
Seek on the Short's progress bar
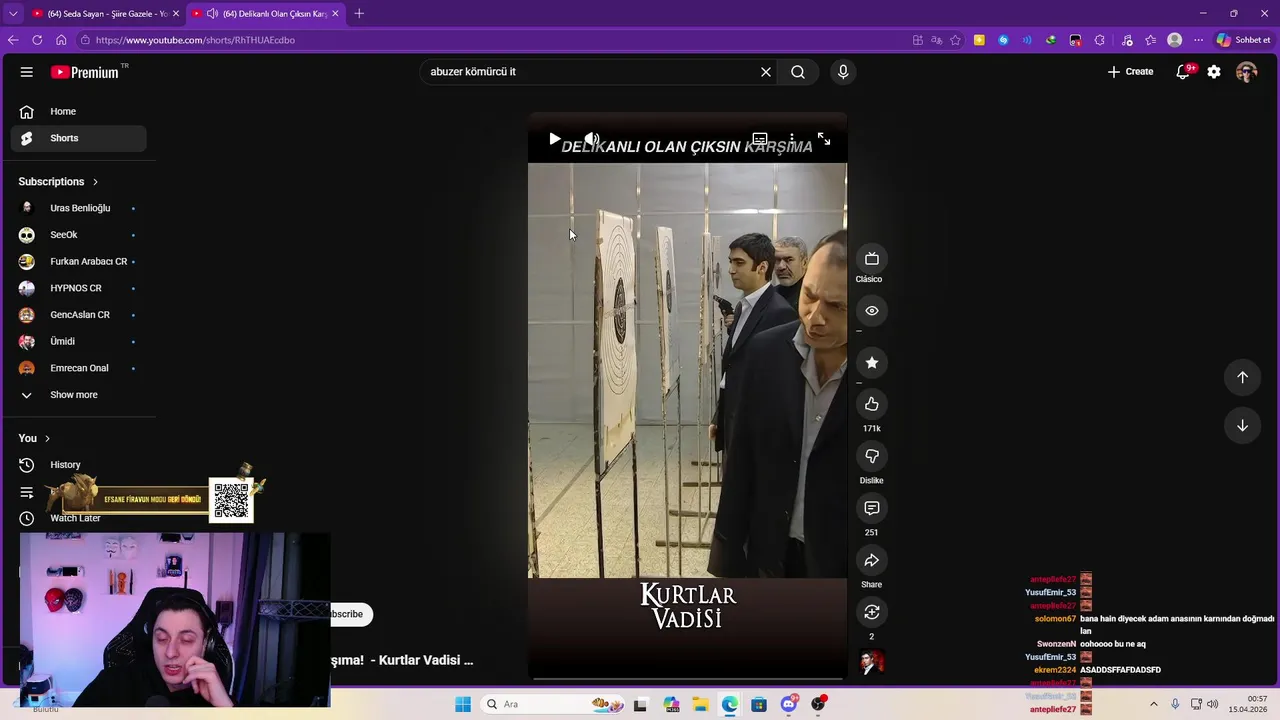[687, 678]
